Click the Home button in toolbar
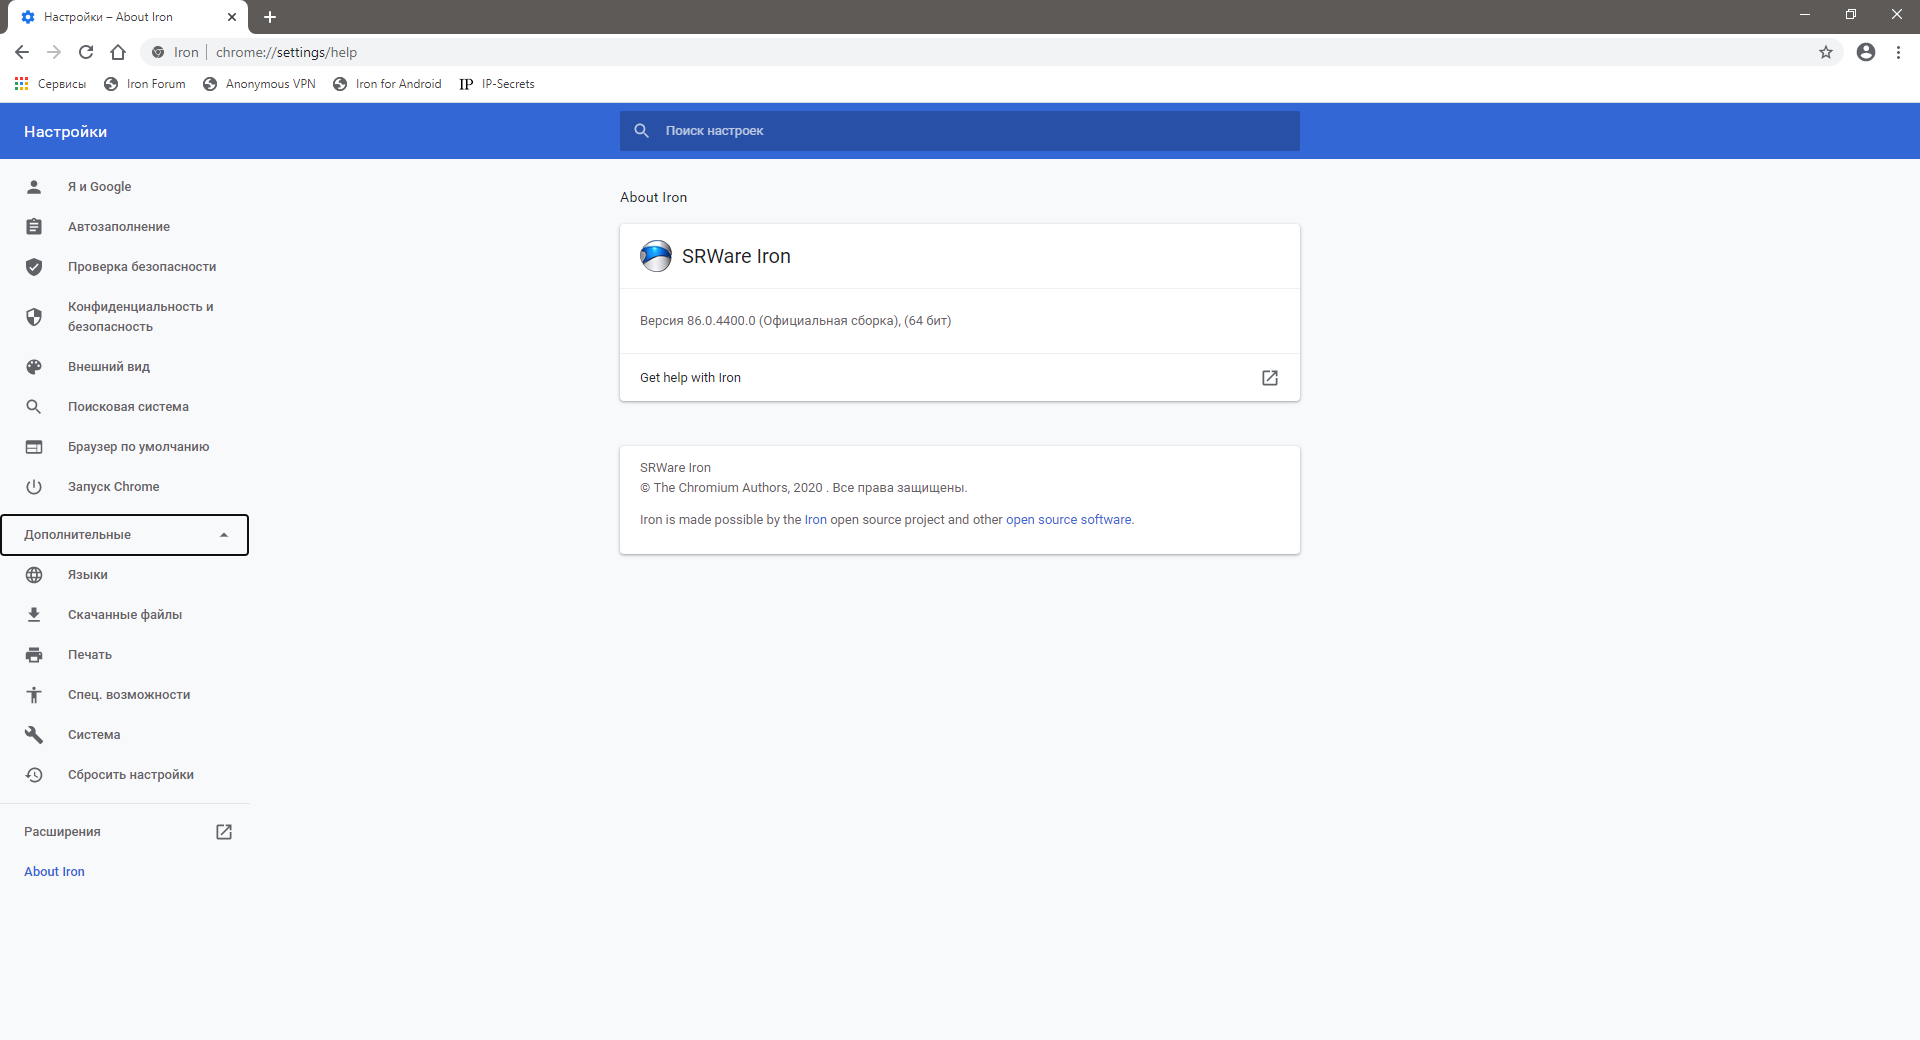Viewport: 1920px width, 1040px height. click(118, 52)
